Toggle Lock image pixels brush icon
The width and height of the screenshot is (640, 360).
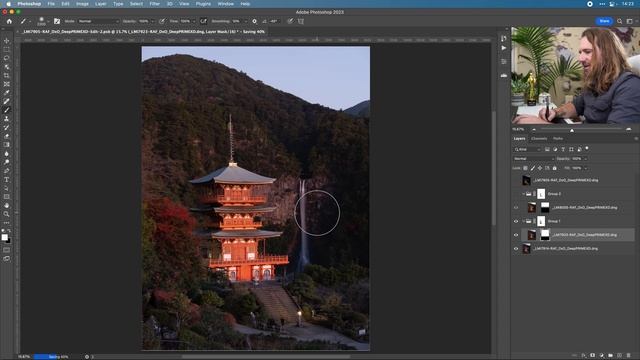[x=533, y=168]
